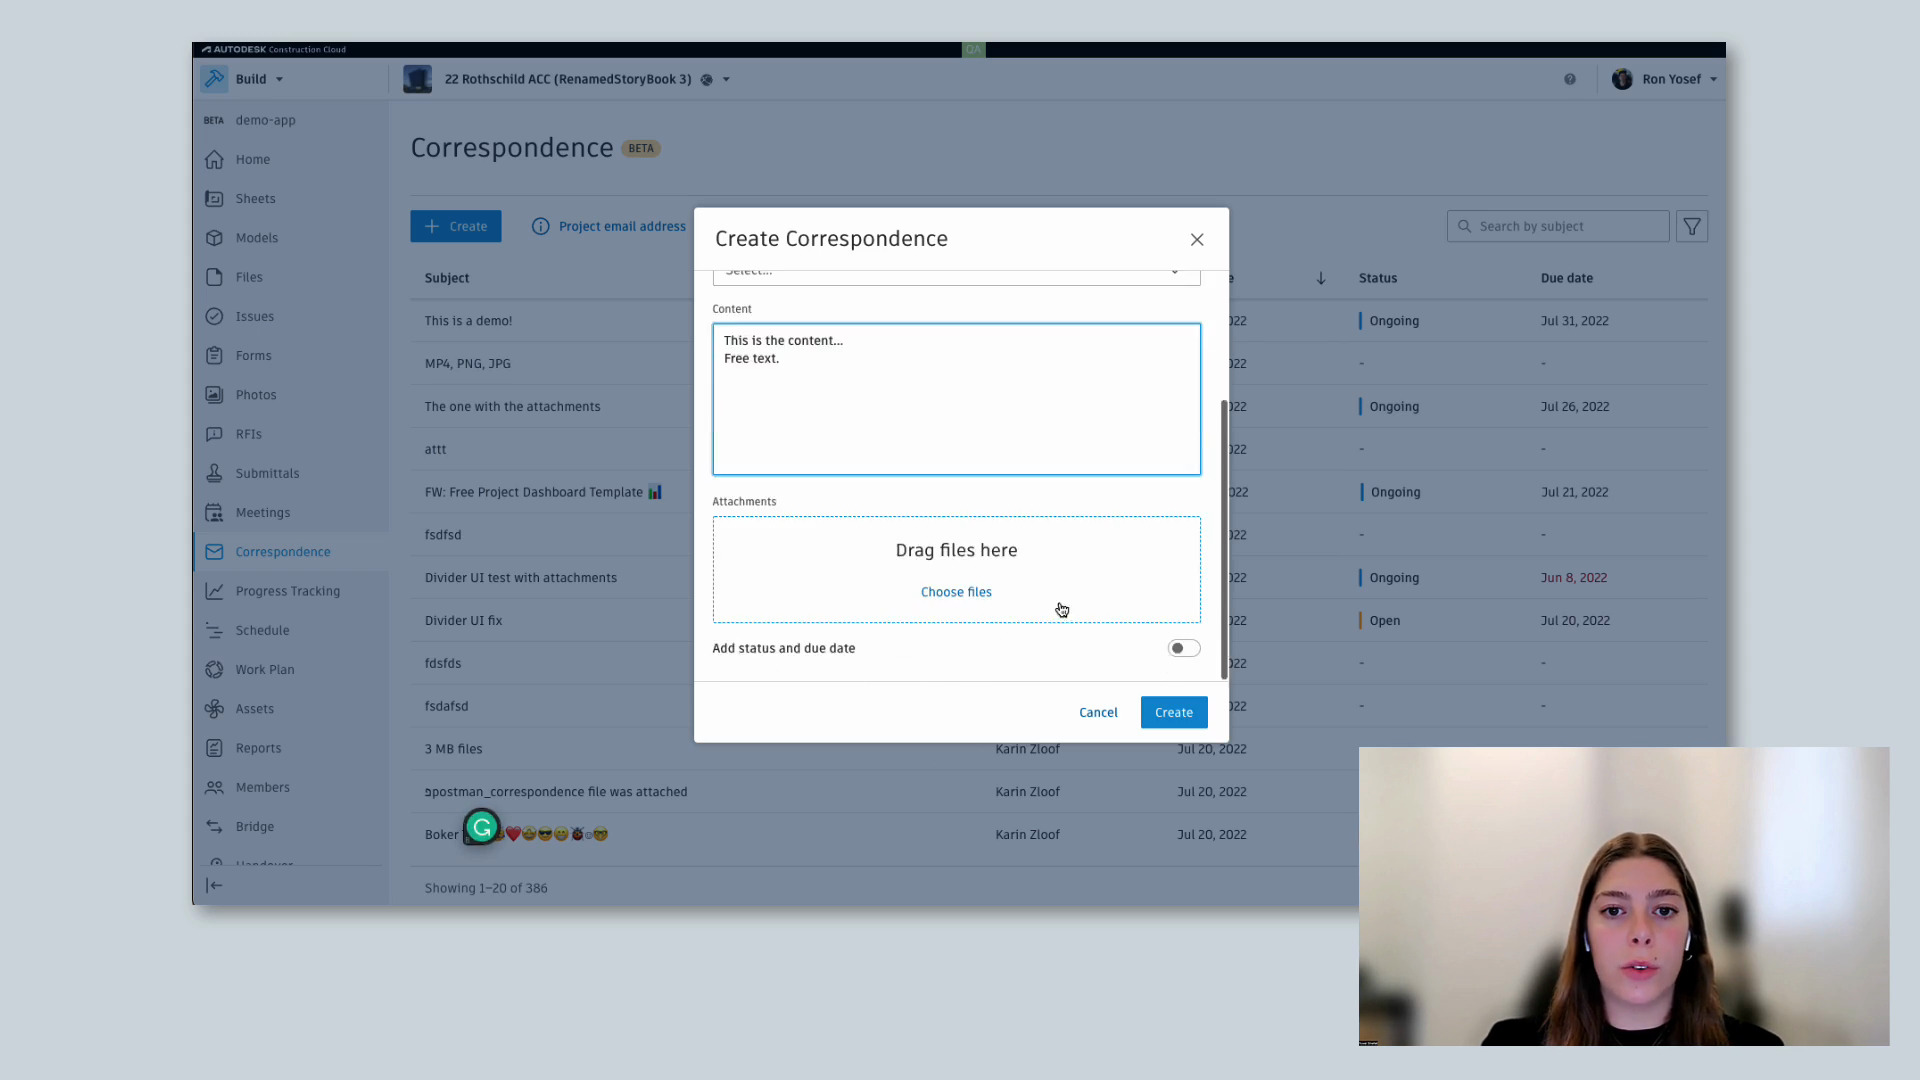Open the demo-app beta menu entry
Image resolution: width=1920 pixels, height=1080 pixels.
point(264,120)
